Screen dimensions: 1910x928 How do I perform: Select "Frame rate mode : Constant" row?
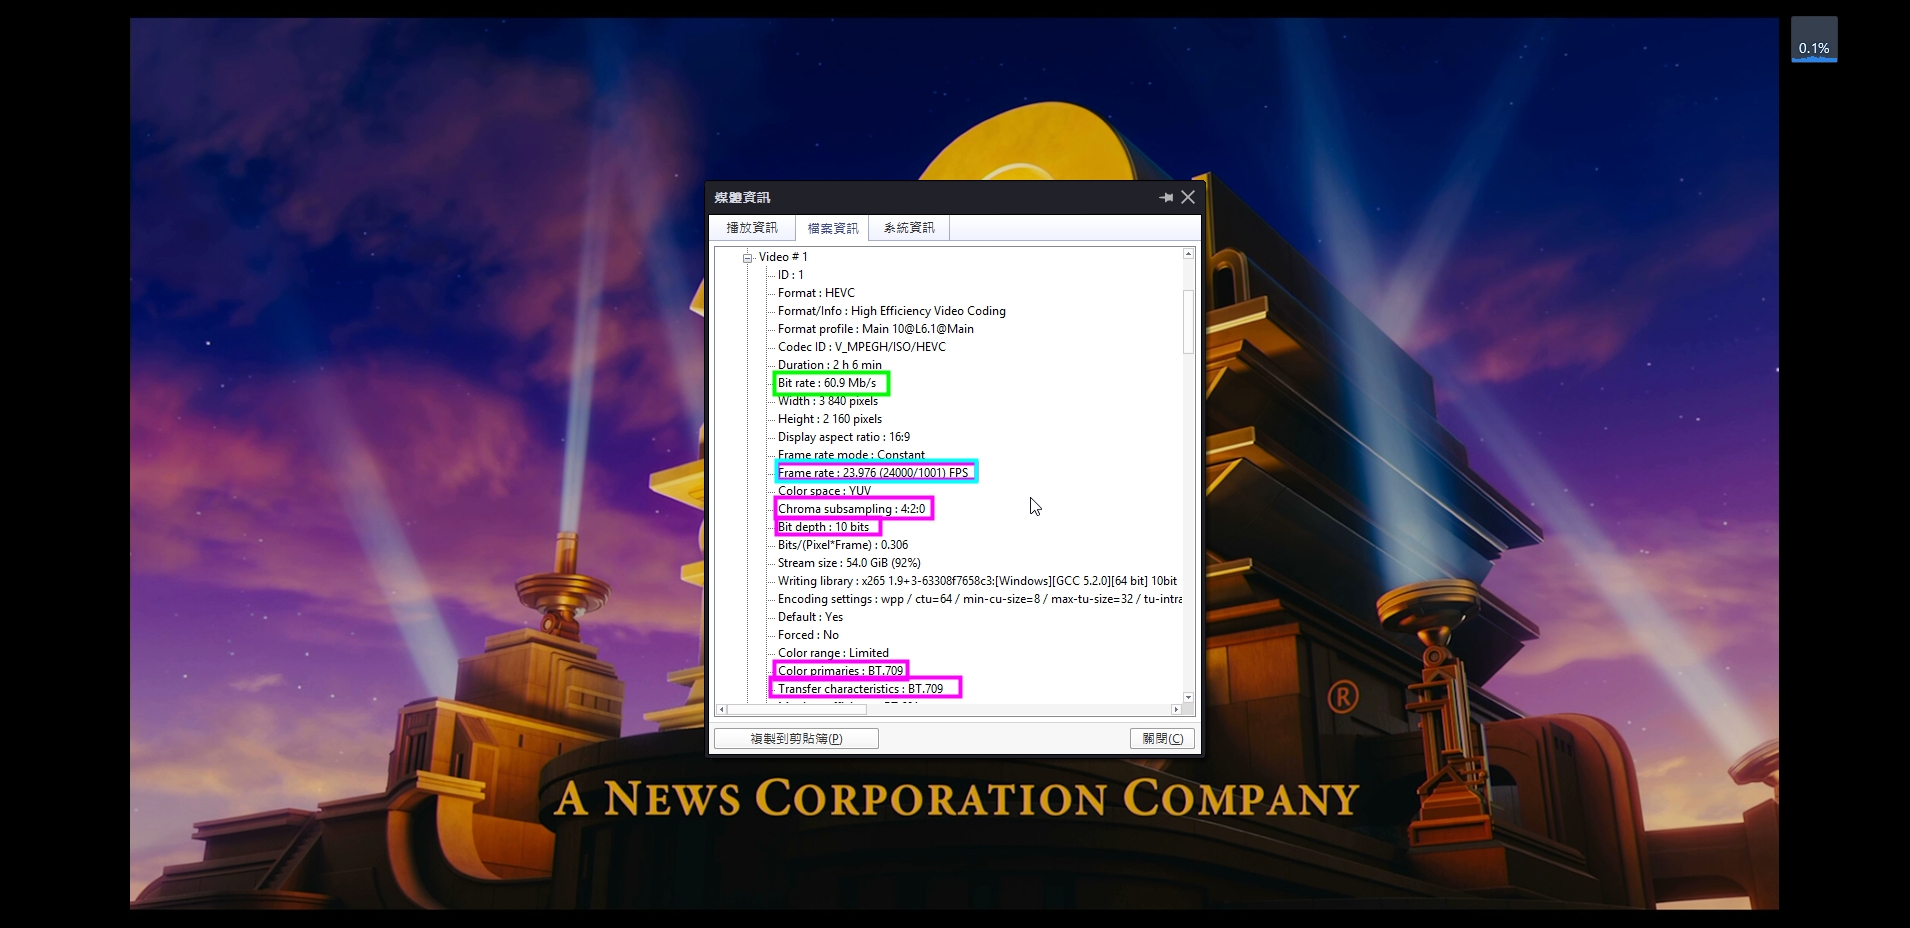click(851, 455)
